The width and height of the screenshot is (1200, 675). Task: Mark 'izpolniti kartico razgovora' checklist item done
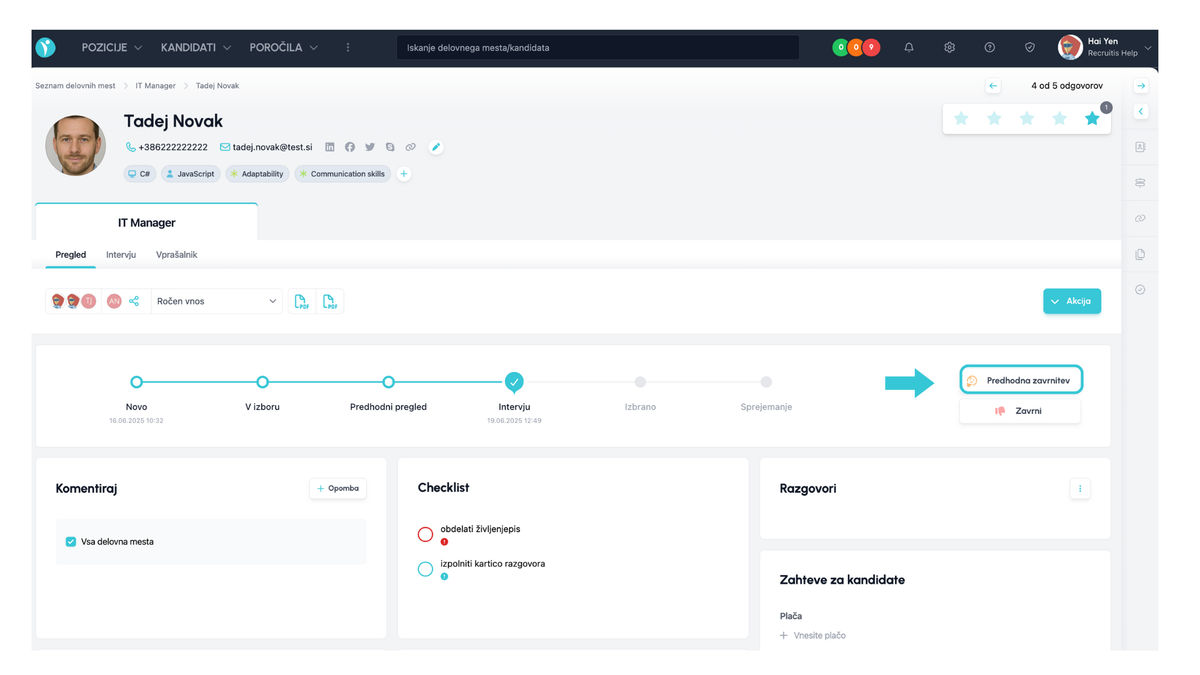pyautogui.click(x=425, y=569)
